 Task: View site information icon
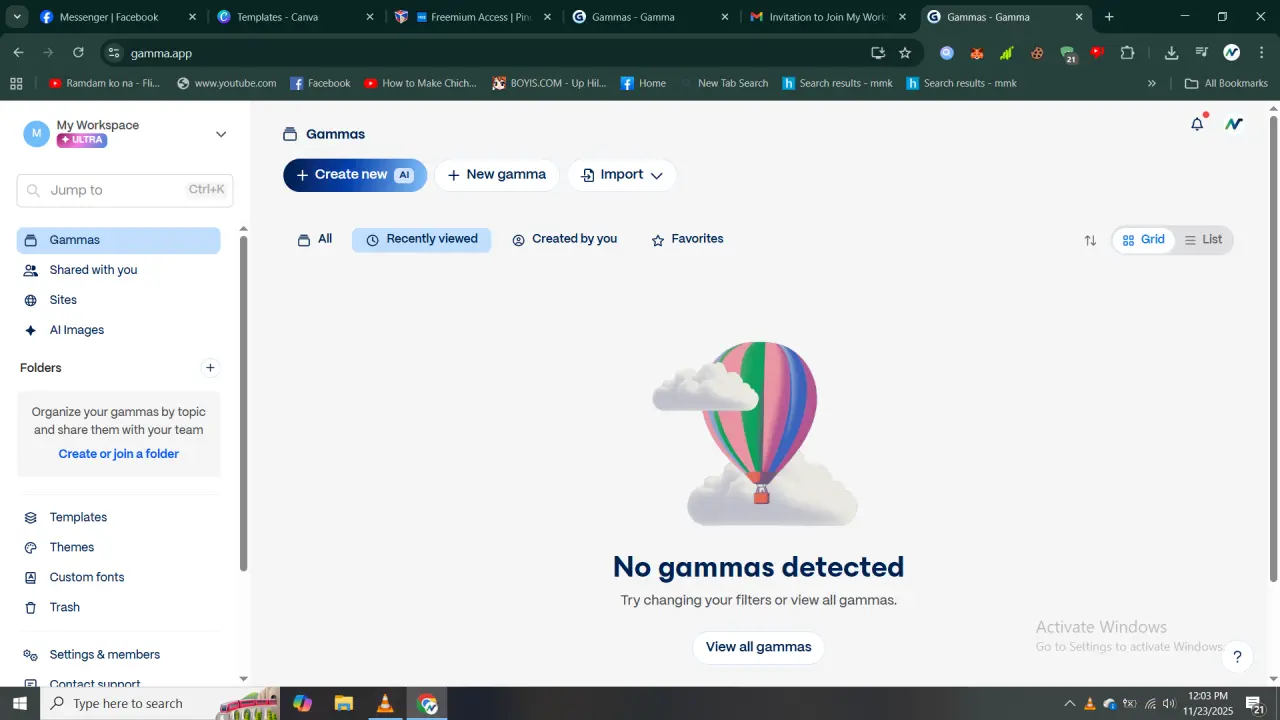[x=113, y=53]
